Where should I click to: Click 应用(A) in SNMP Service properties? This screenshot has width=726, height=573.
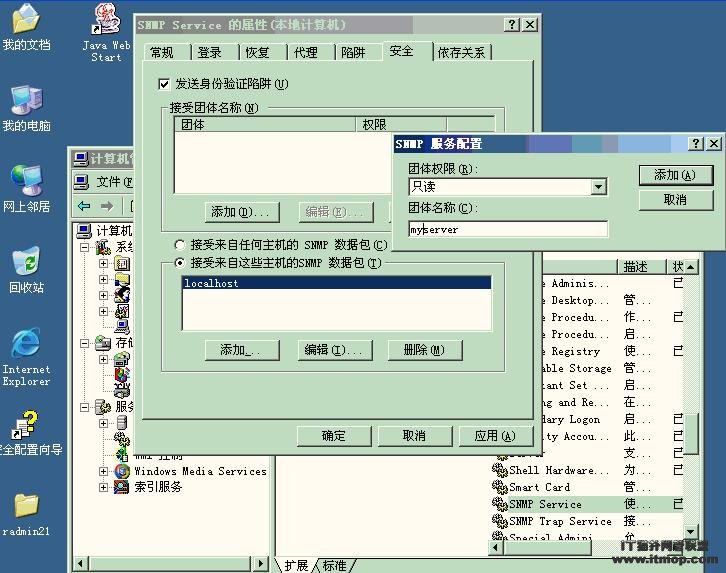[x=495, y=436]
